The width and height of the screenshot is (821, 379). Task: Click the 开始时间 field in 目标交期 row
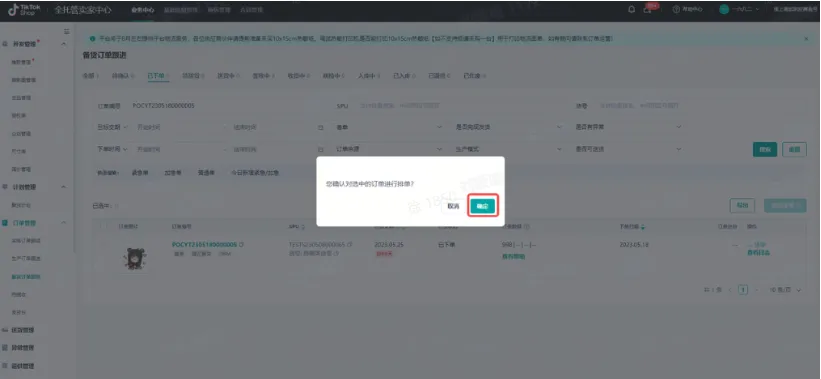coord(178,127)
